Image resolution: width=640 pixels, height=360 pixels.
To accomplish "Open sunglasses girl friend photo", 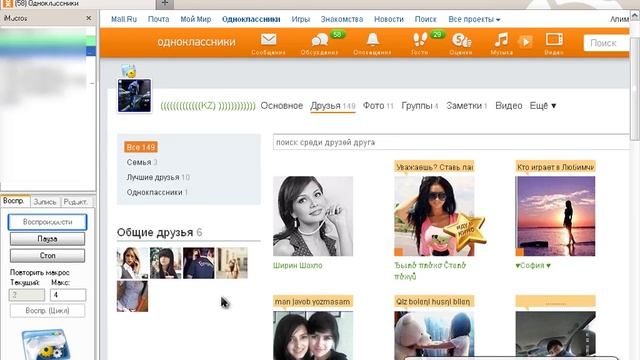I will (x=434, y=216).
